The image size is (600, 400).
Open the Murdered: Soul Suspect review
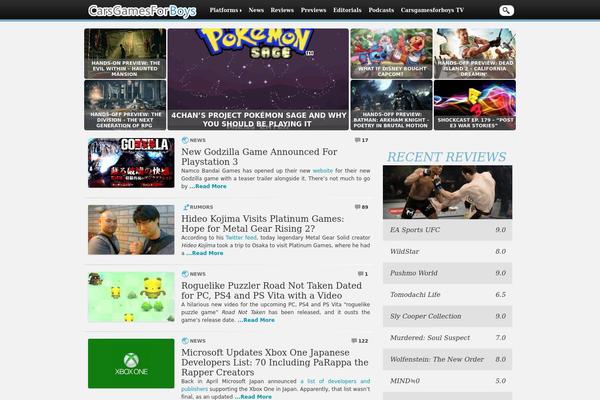click(x=447, y=338)
